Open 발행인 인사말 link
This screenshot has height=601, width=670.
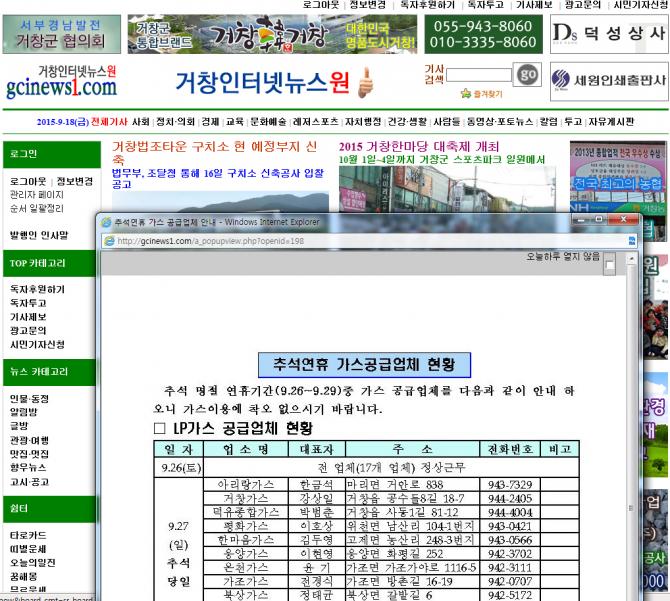39,235
